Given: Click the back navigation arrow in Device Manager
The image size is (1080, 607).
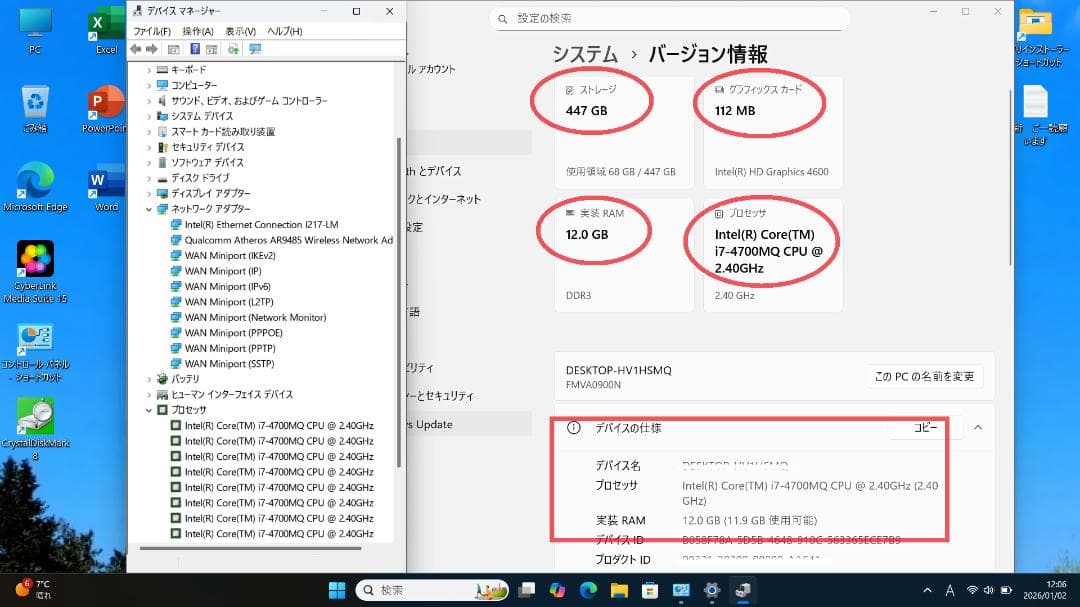Looking at the screenshot, I should click(x=136, y=48).
